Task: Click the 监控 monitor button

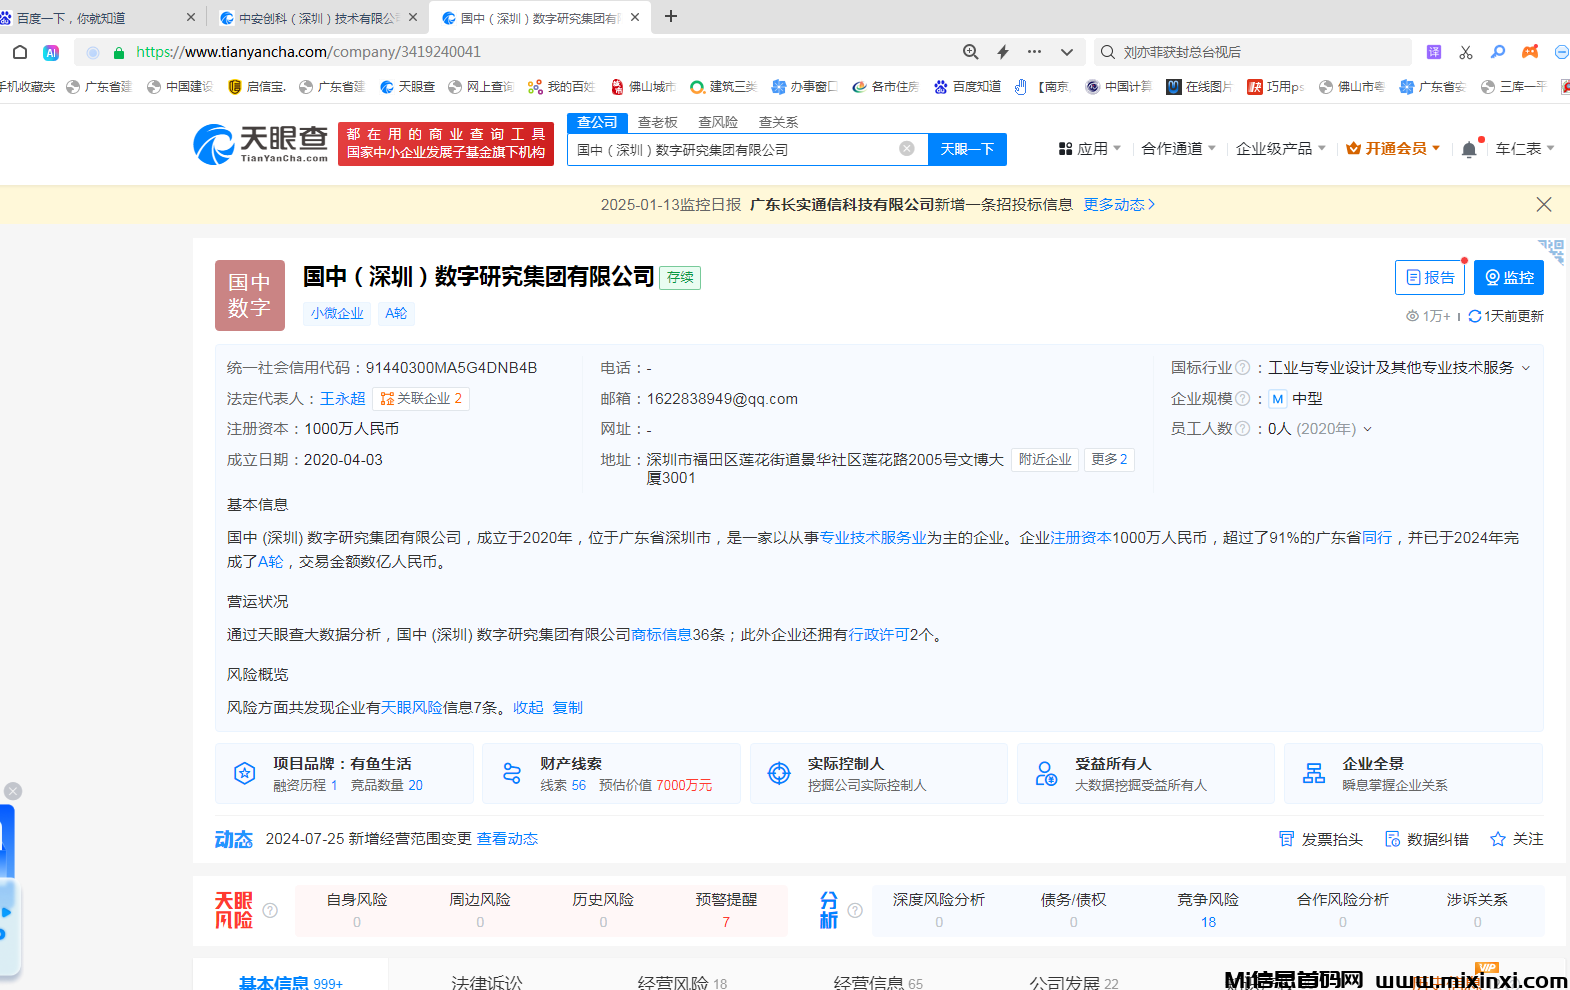Action: coord(1508,278)
